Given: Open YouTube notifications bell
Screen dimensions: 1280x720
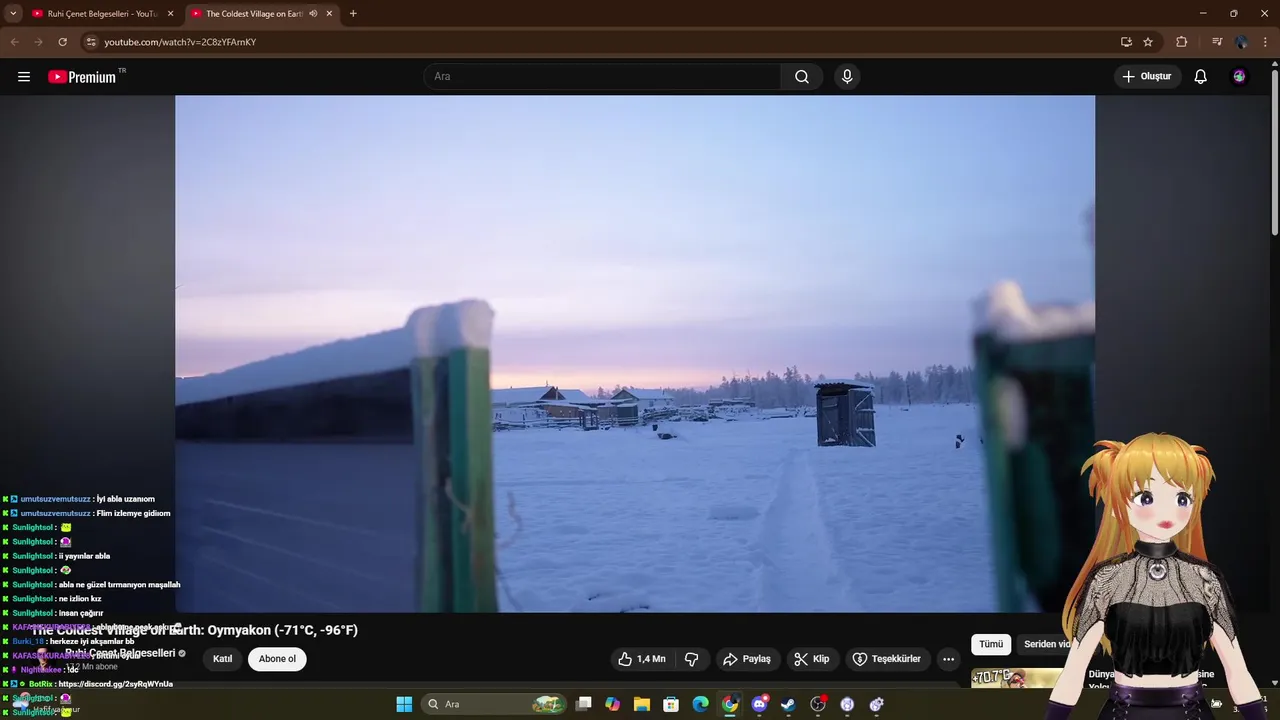Looking at the screenshot, I should click(1201, 77).
